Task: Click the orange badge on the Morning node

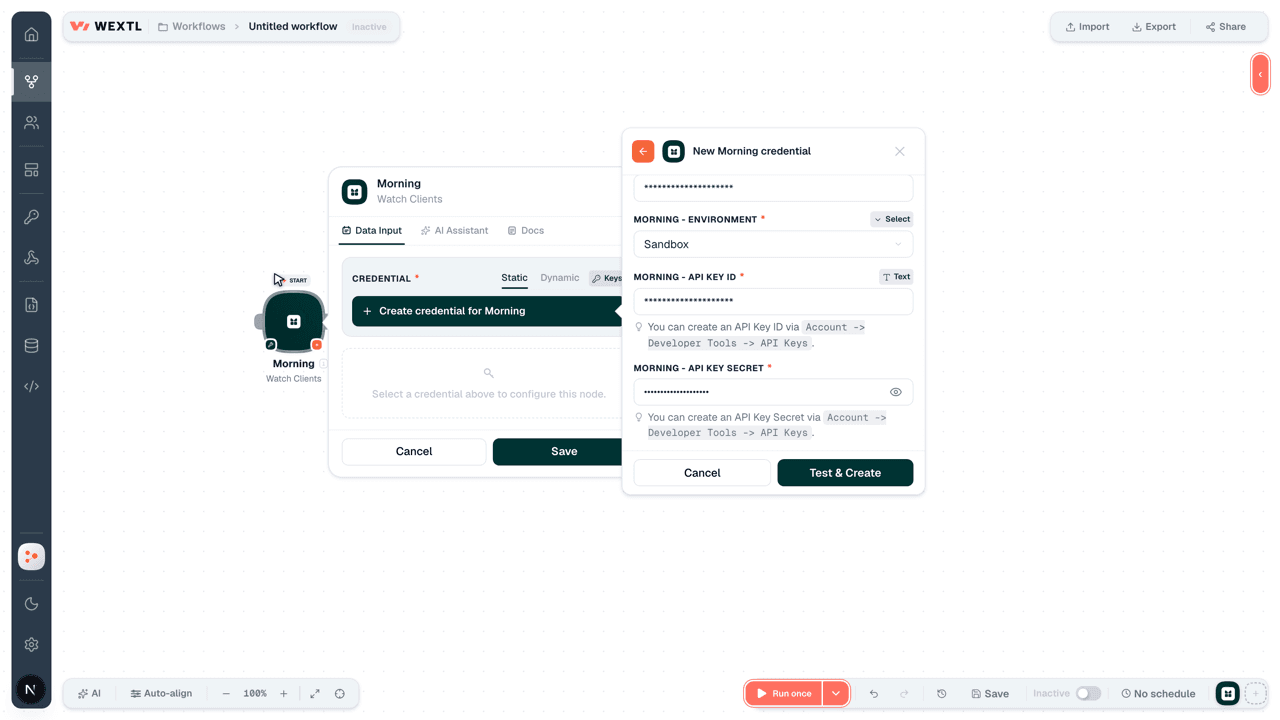Action: click(317, 345)
